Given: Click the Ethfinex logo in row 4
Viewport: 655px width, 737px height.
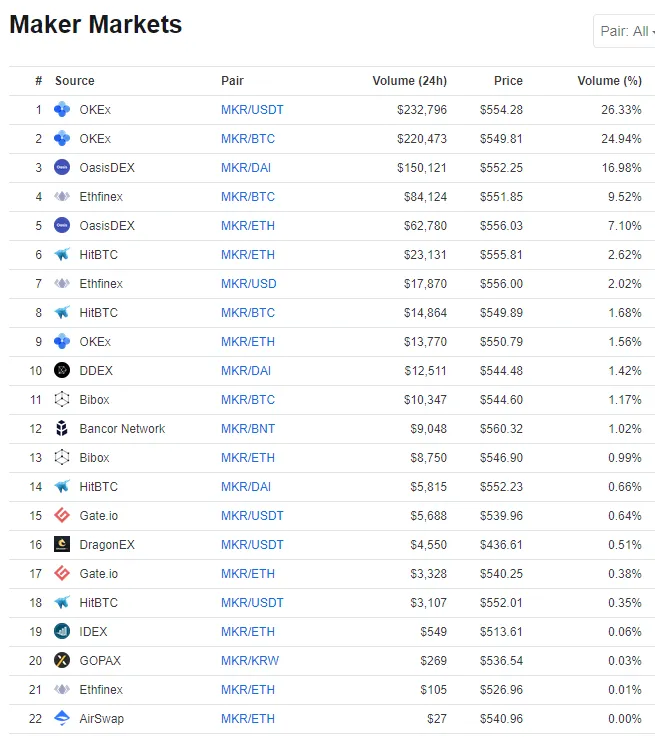Looking at the screenshot, I should tap(62, 197).
